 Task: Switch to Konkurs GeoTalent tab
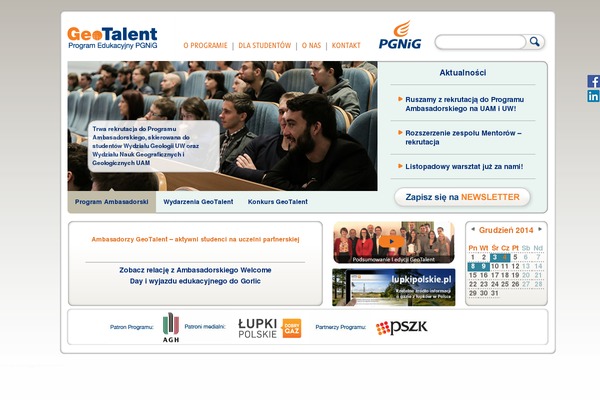[x=278, y=202]
